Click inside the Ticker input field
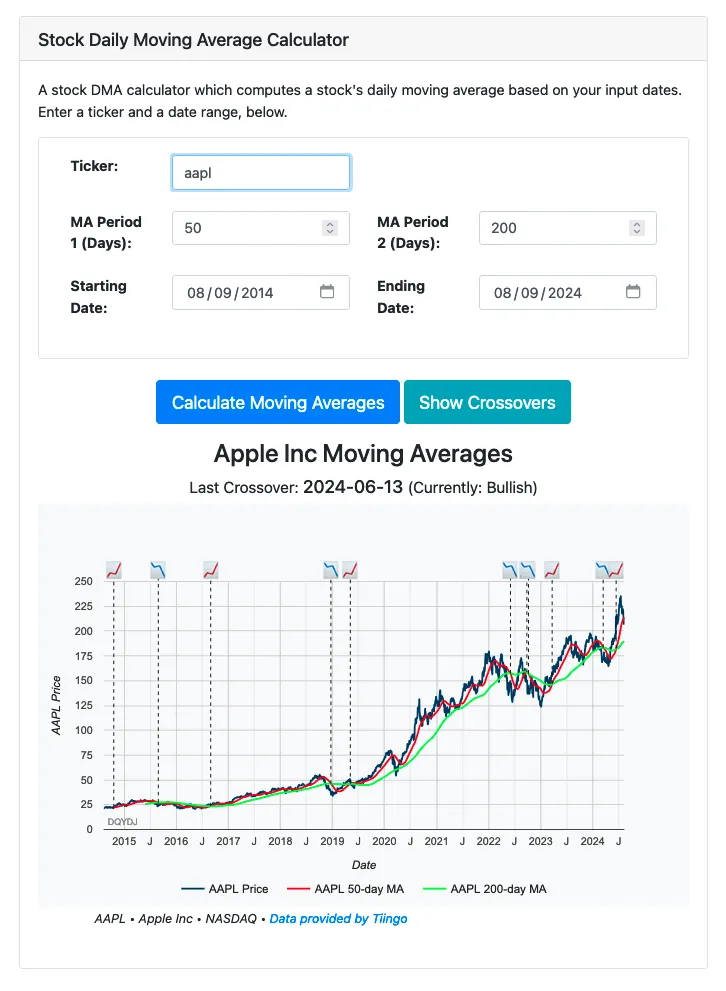The width and height of the screenshot is (726, 991). [x=260, y=172]
